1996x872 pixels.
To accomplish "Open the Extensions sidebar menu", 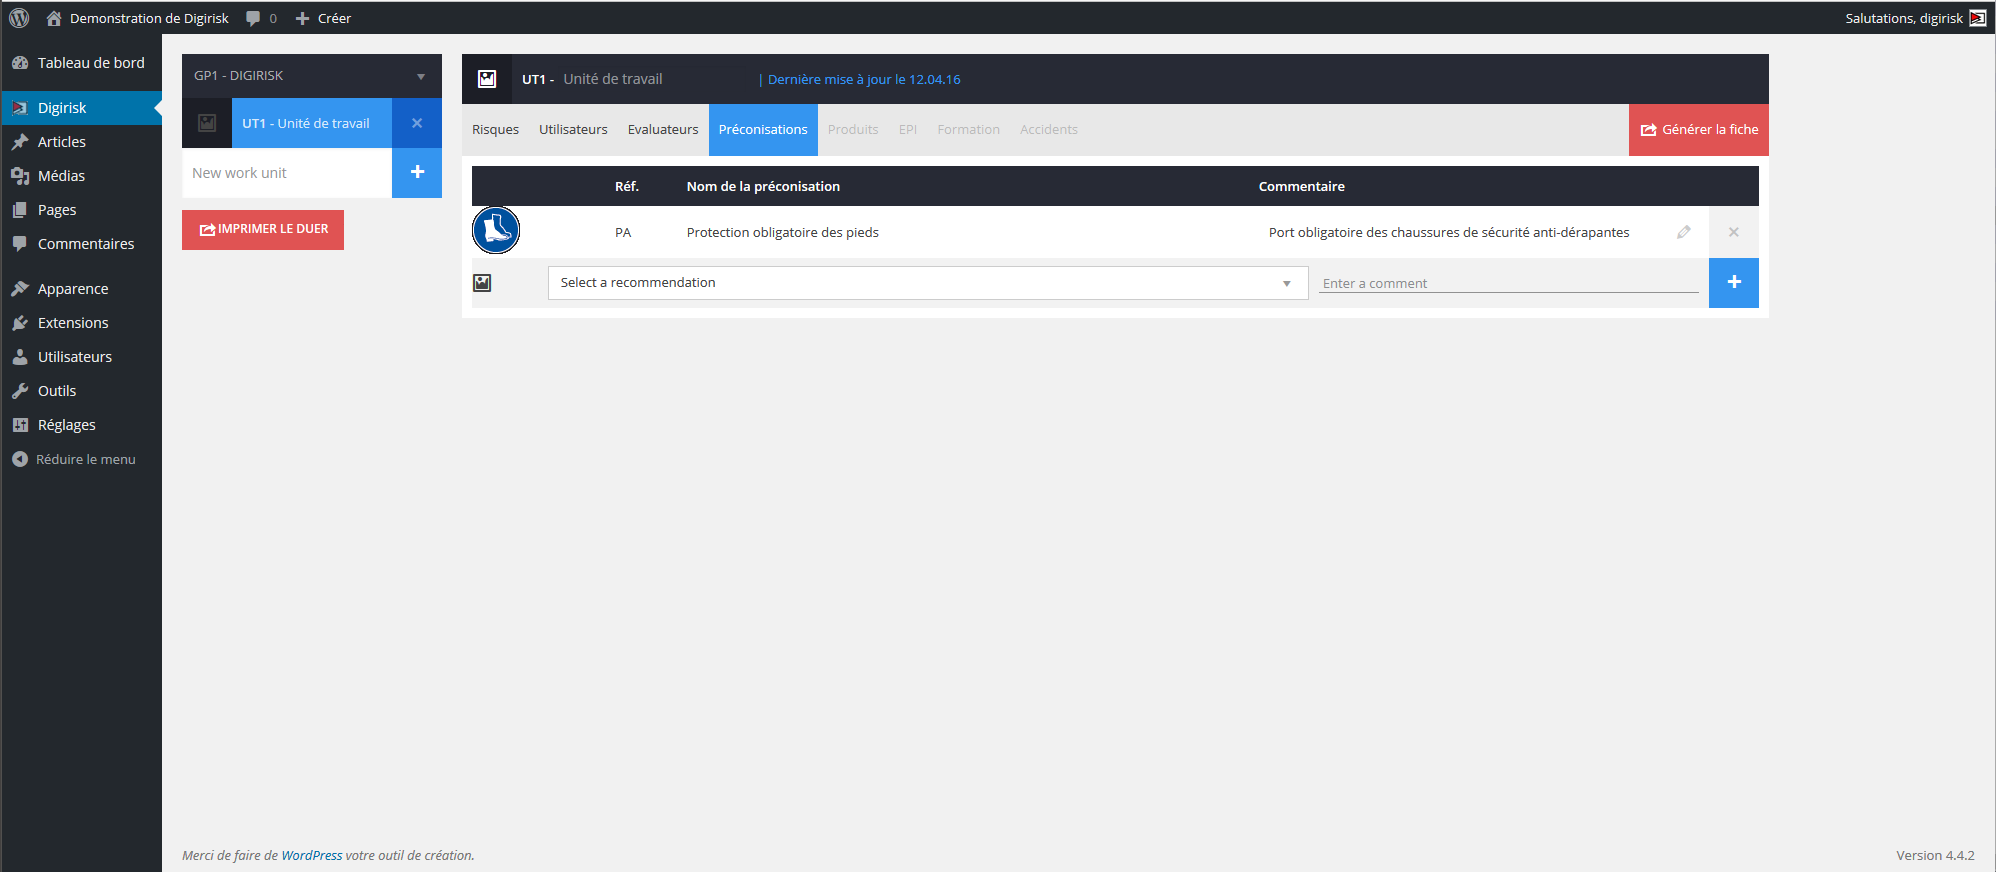I will 81,323.
